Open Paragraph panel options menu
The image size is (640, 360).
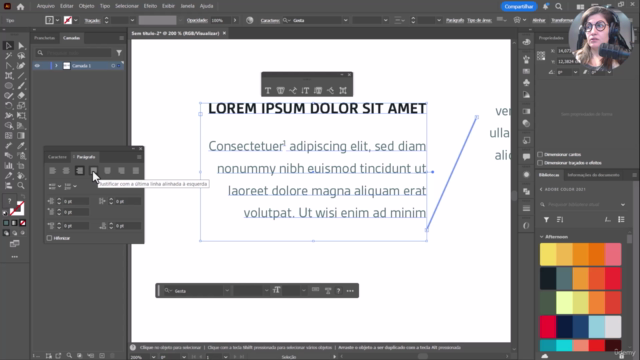pos(139,157)
